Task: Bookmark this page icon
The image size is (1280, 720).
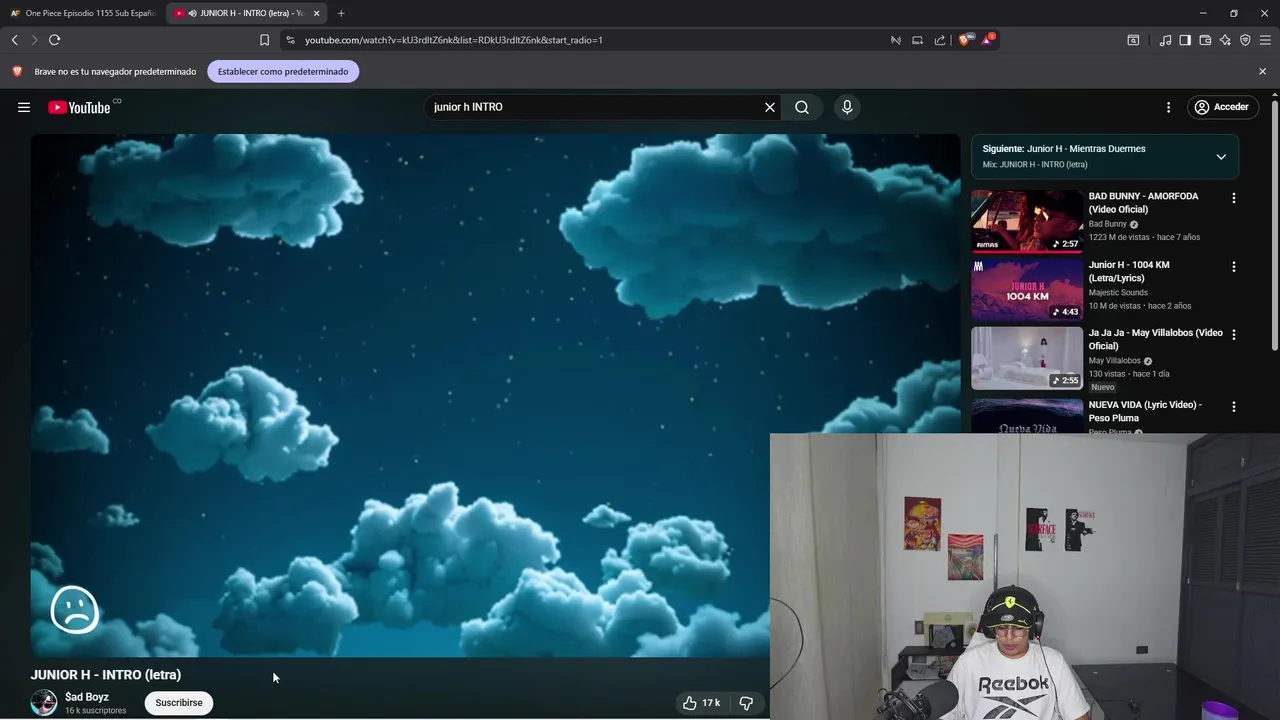Action: click(x=264, y=40)
